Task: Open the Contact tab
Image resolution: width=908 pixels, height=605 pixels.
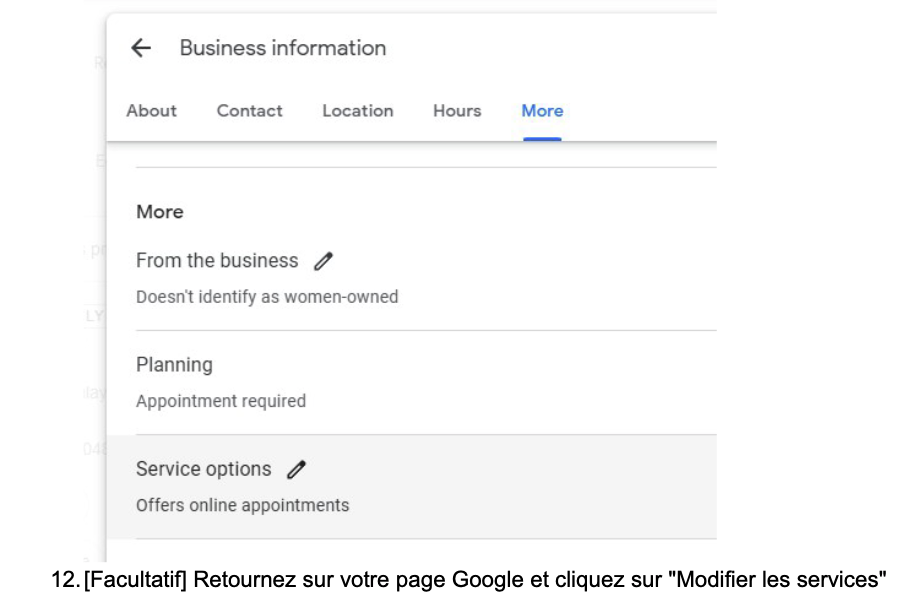Action: [x=250, y=111]
